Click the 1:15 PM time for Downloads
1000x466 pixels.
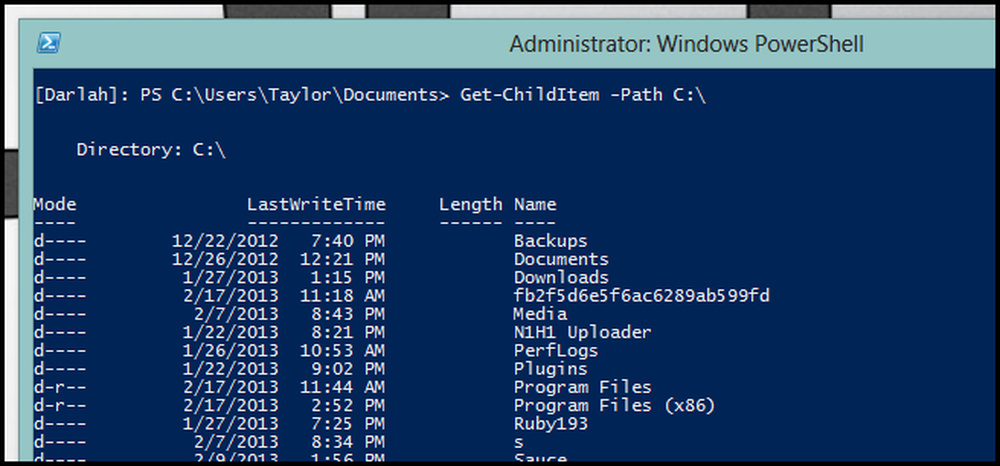click(348, 278)
